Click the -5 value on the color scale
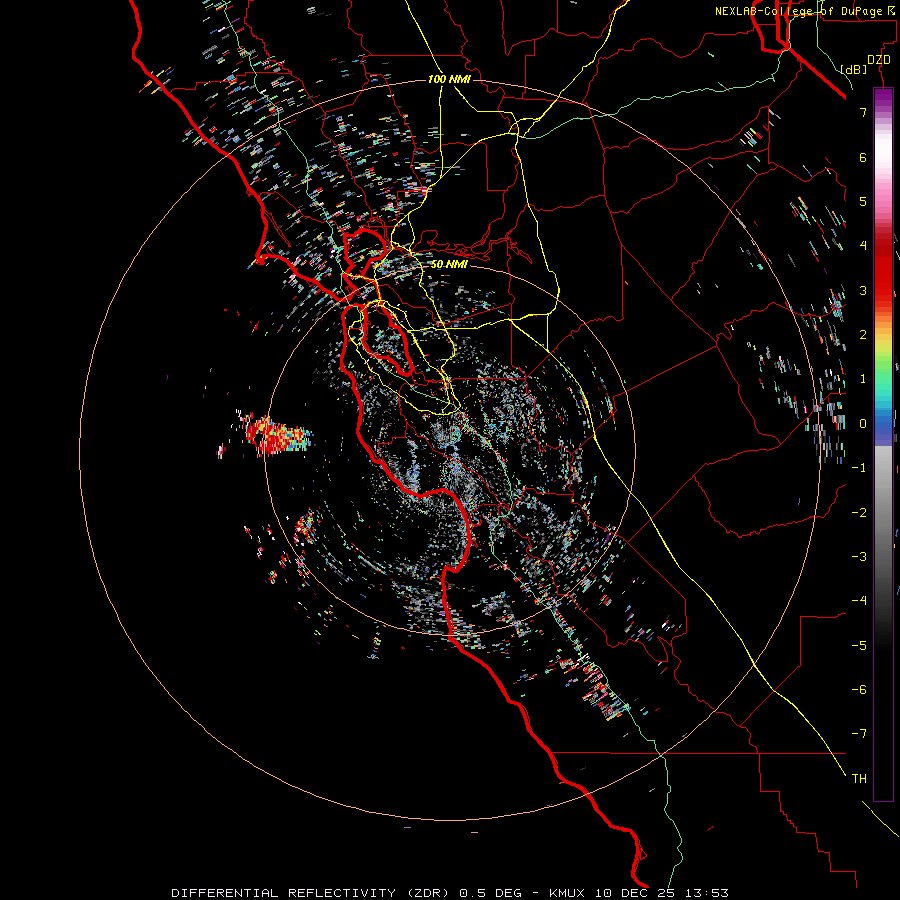900x900 pixels. tap(859, 646)
